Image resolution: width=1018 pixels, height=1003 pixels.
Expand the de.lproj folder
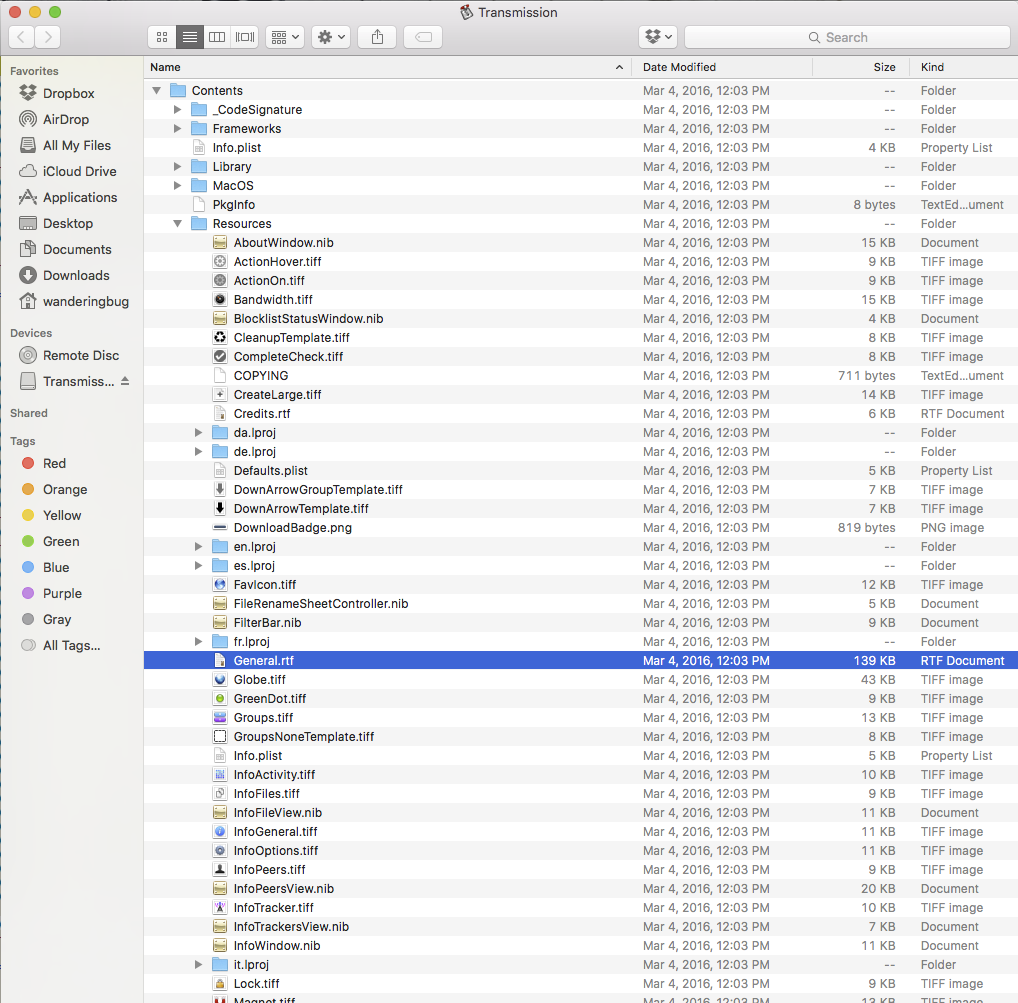[x=199, y=452]
